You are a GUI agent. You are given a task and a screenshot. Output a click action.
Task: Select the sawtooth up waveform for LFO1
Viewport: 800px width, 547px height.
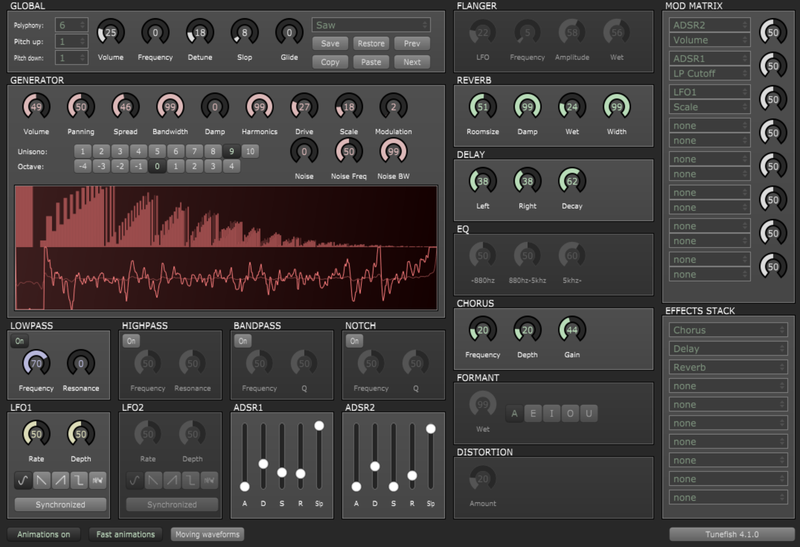[60, 480]
